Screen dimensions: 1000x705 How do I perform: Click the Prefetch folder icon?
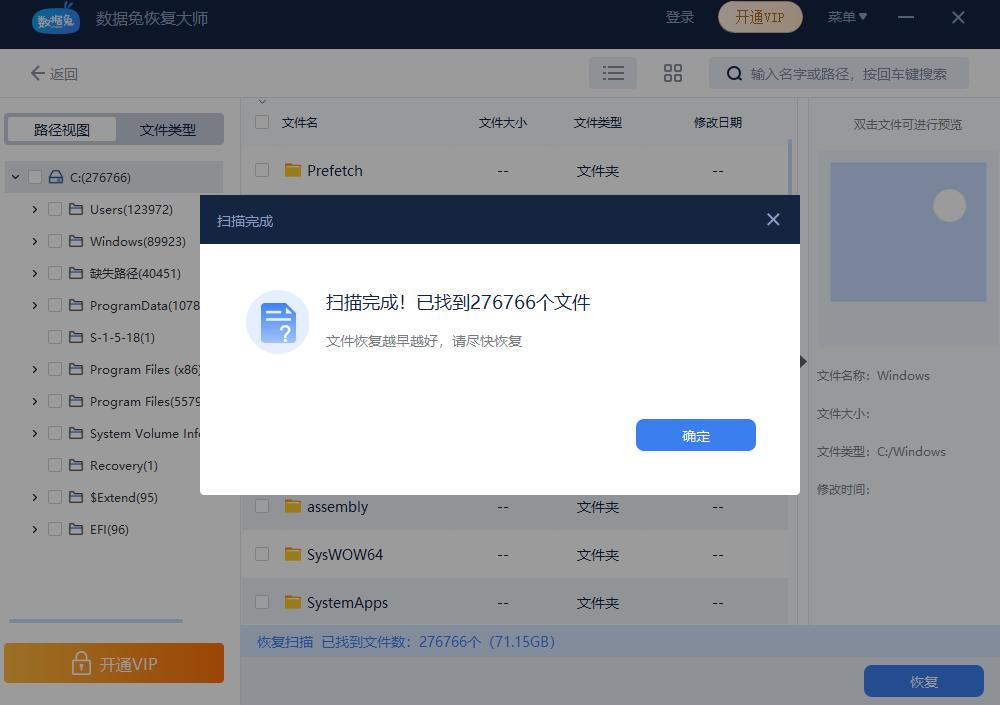point(291,170)
